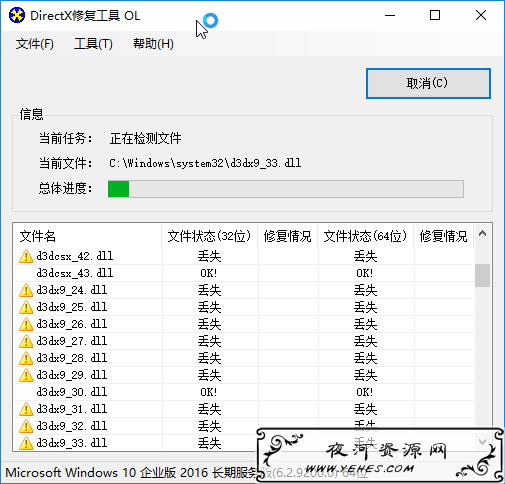Click 64-bit 丢失 status of d3dcsx_42.dll
Screen dimensions: 505x484
coord(365,256)
